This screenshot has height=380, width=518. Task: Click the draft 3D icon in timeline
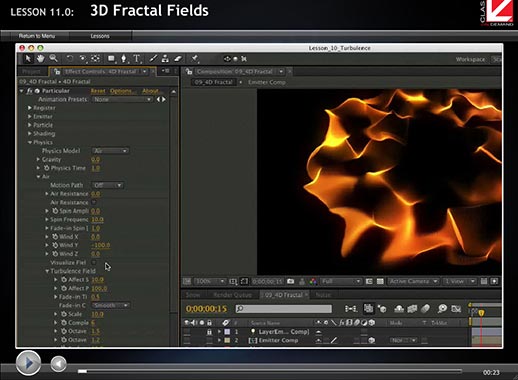pos(382,309)
